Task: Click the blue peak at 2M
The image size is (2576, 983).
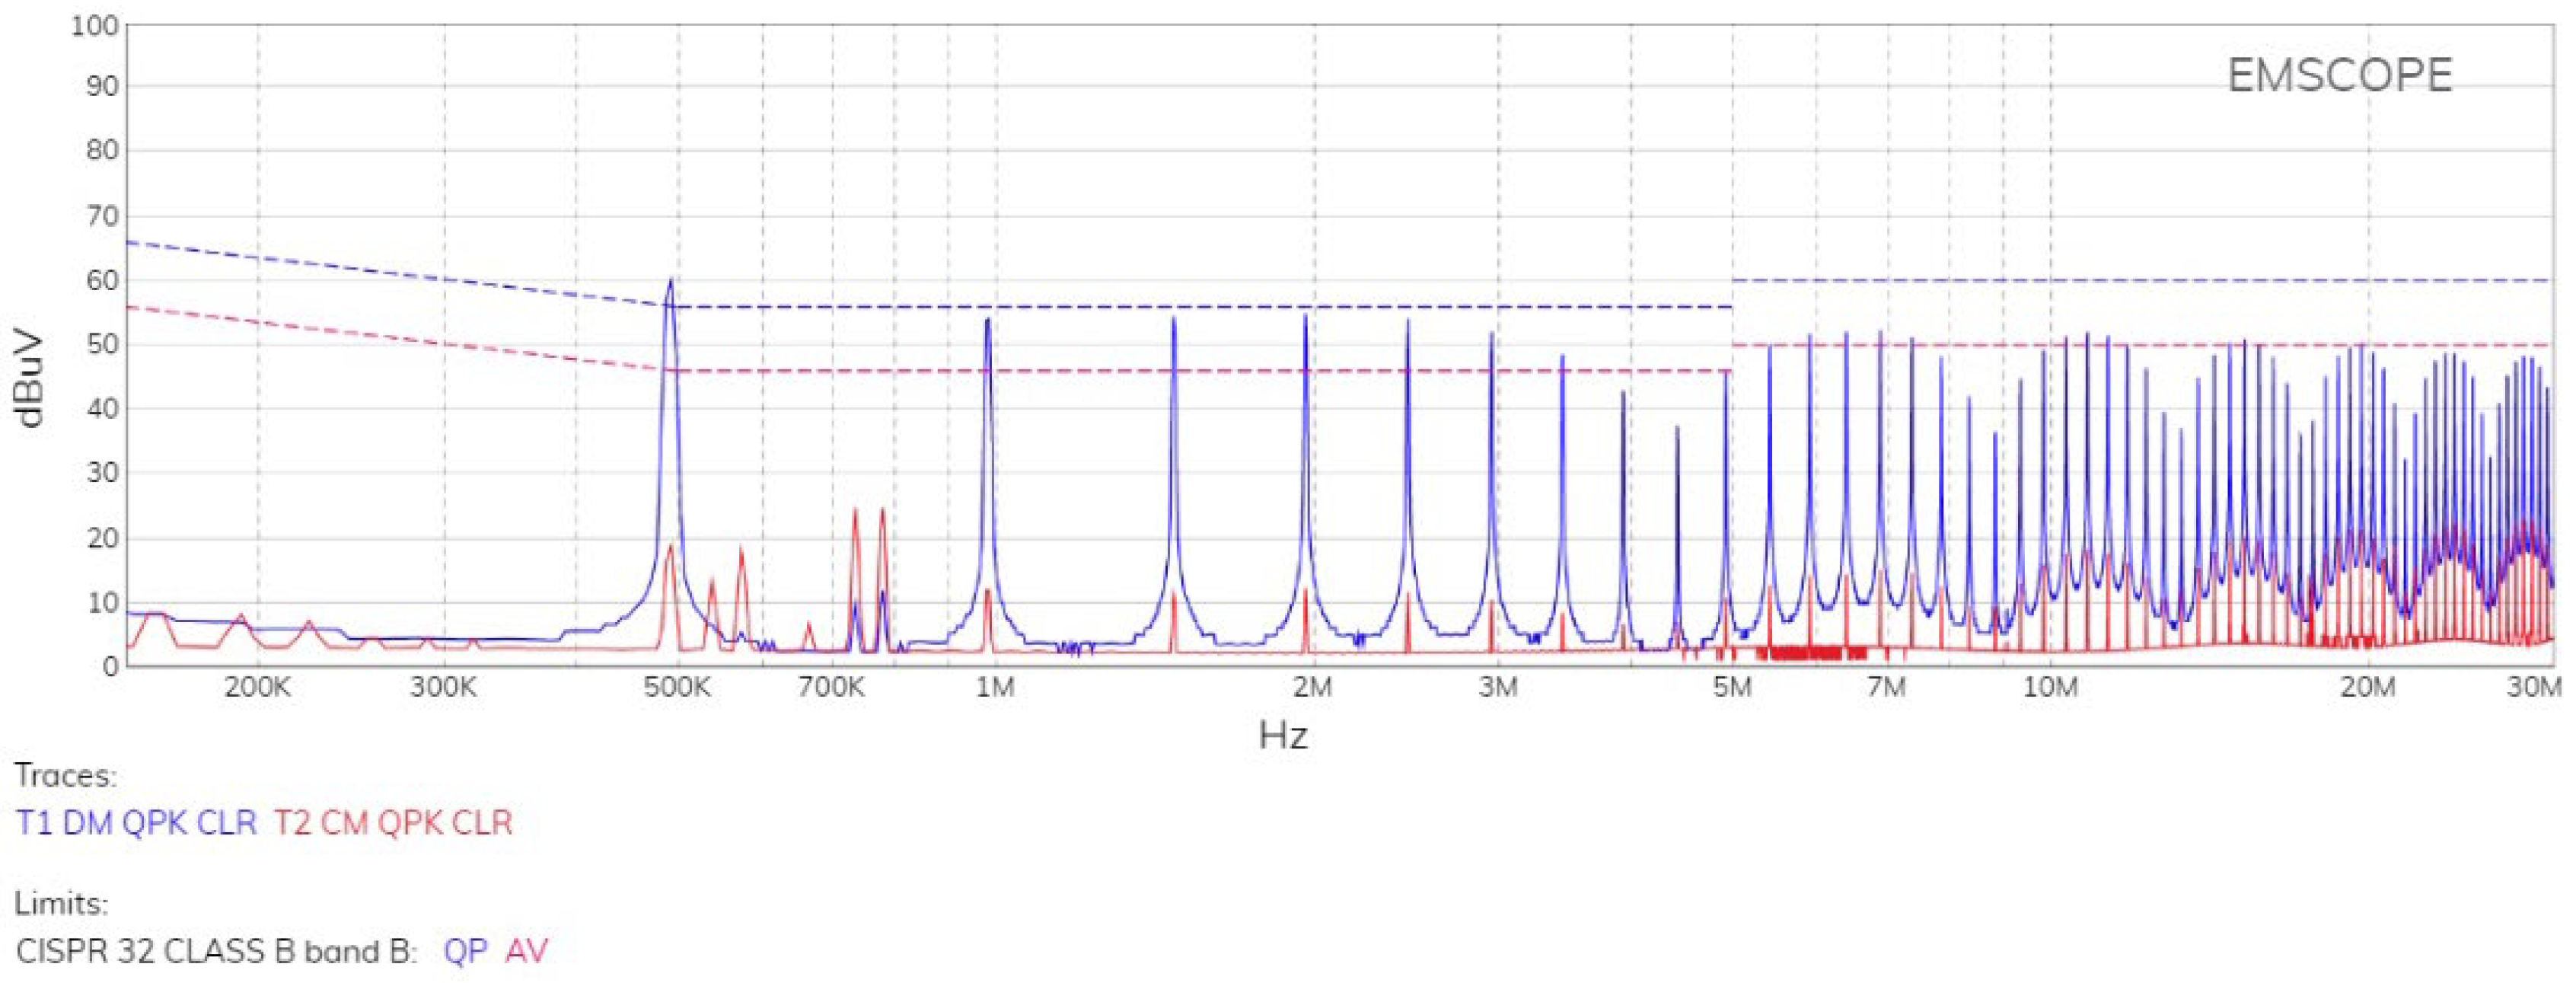Action: point(1305,320)
